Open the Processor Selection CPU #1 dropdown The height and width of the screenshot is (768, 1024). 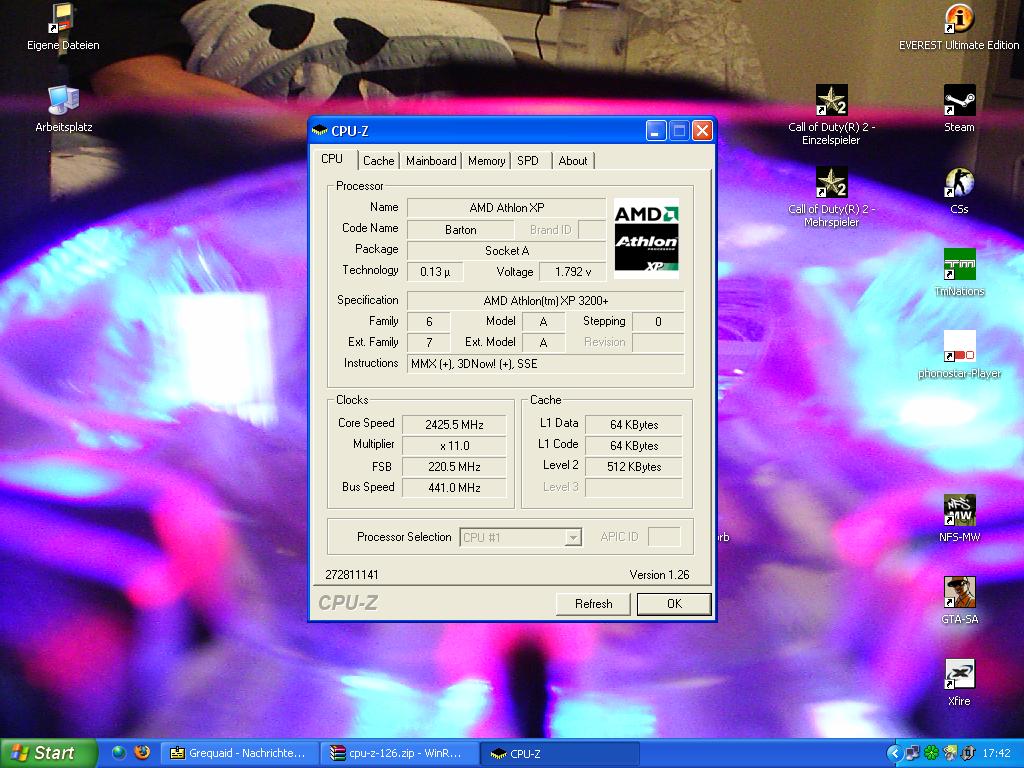point(520,537)
